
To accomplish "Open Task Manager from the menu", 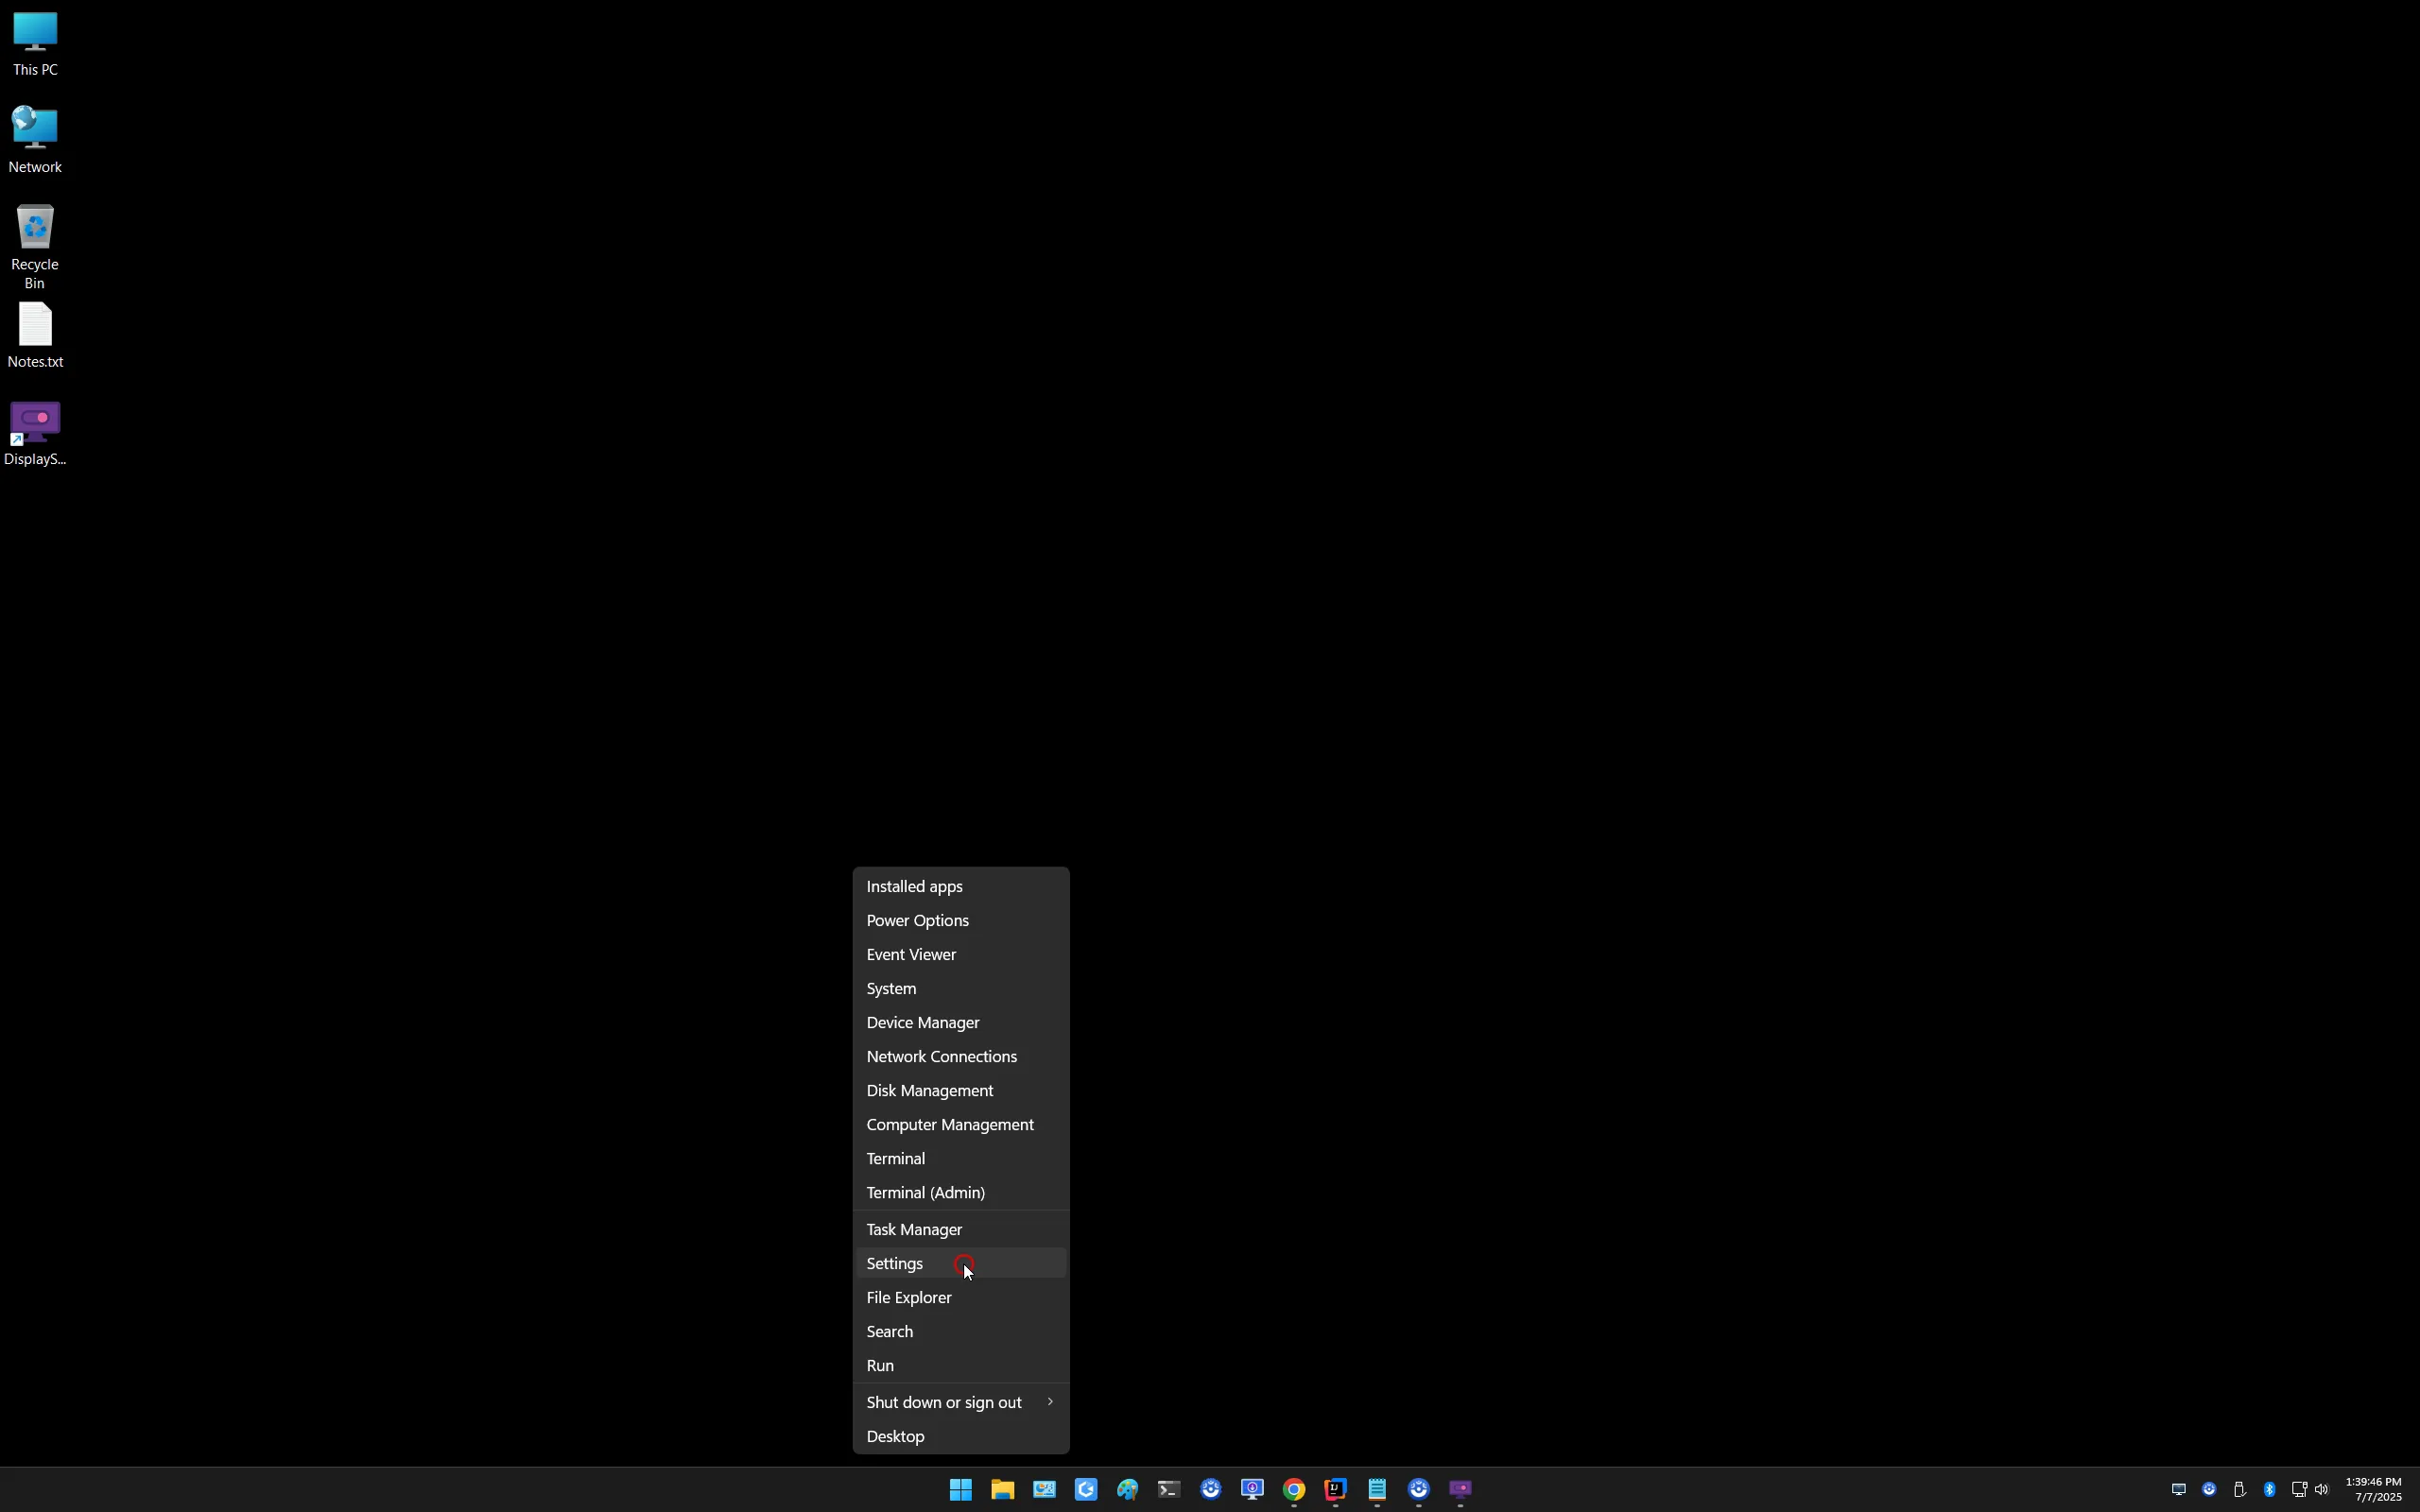I will click(x=961, y=1230).
